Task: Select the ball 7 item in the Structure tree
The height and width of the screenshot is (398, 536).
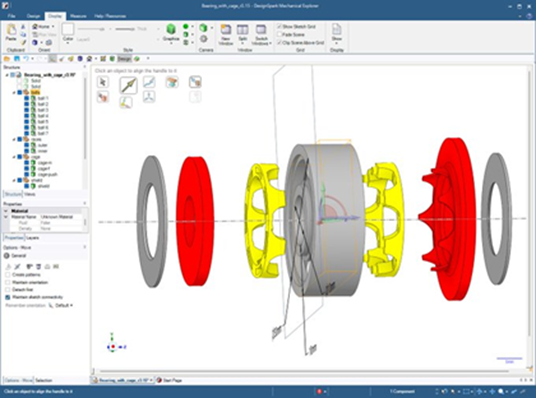Action: [43, 133]
